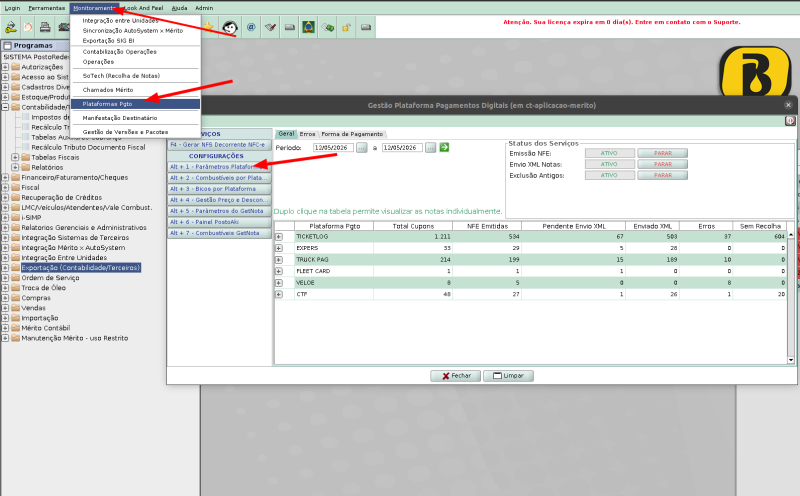This screenshot has width=800, height=496.
Task: Collapse the Contabilidade tree node
Action: click(5, 107)
